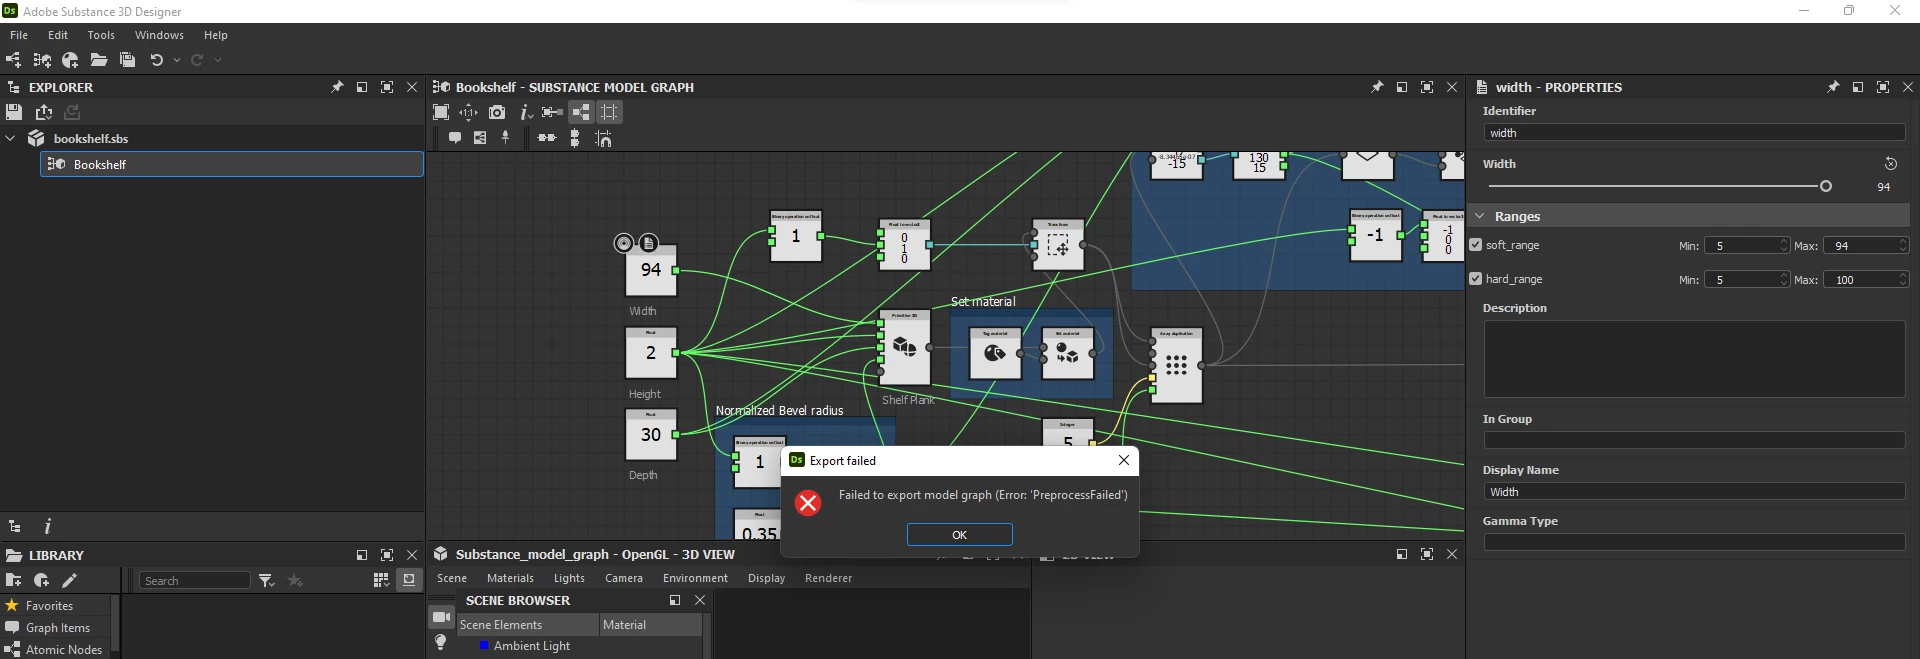Pin the Explorer panel
The image size is (1920, 659).
click(337, 87)
